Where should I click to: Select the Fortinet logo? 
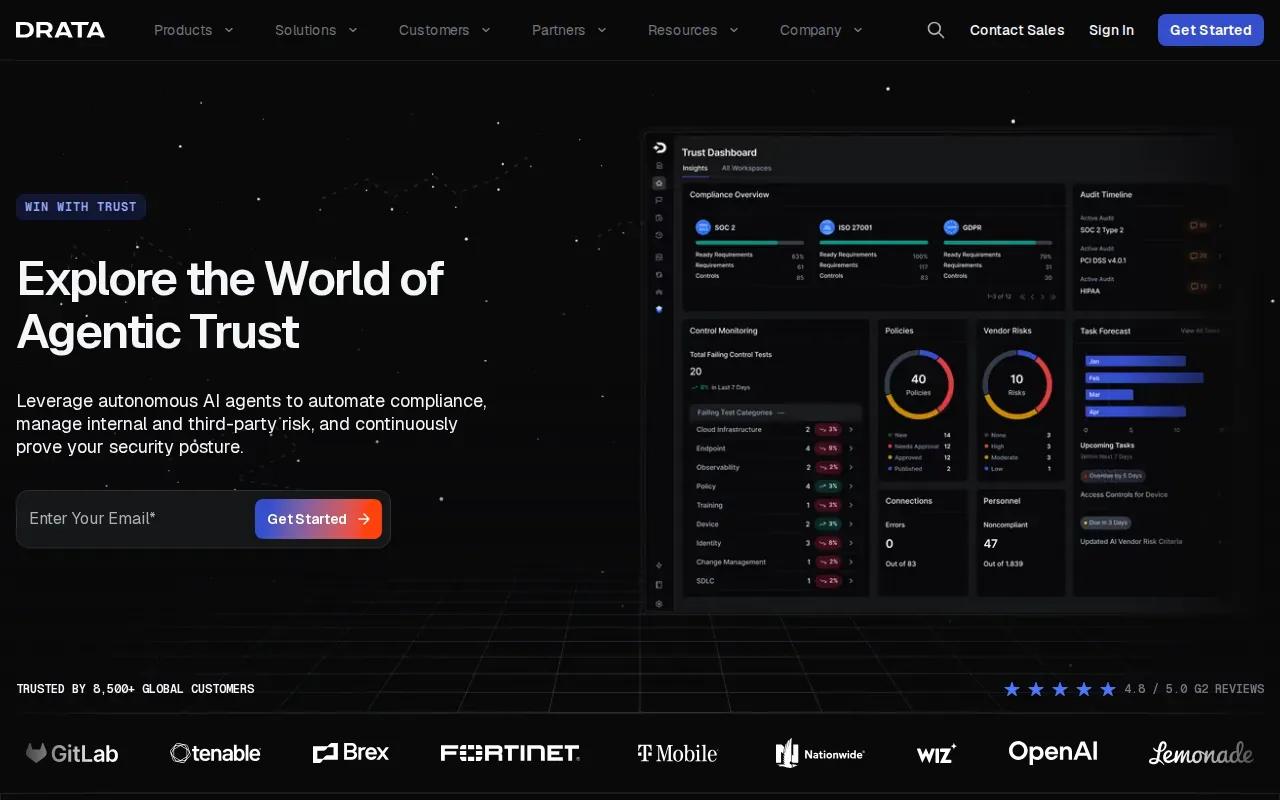coord(510,753)
